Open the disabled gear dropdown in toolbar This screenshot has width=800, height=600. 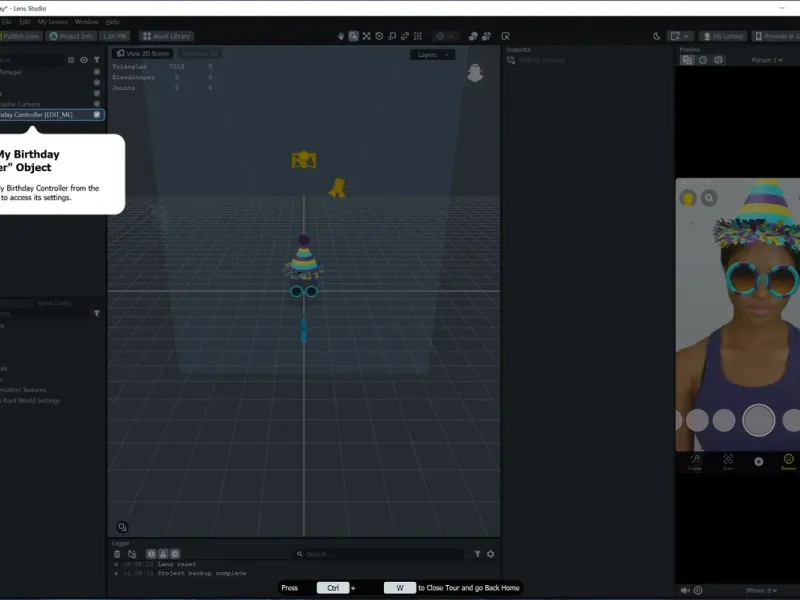[x=444, y=36]
